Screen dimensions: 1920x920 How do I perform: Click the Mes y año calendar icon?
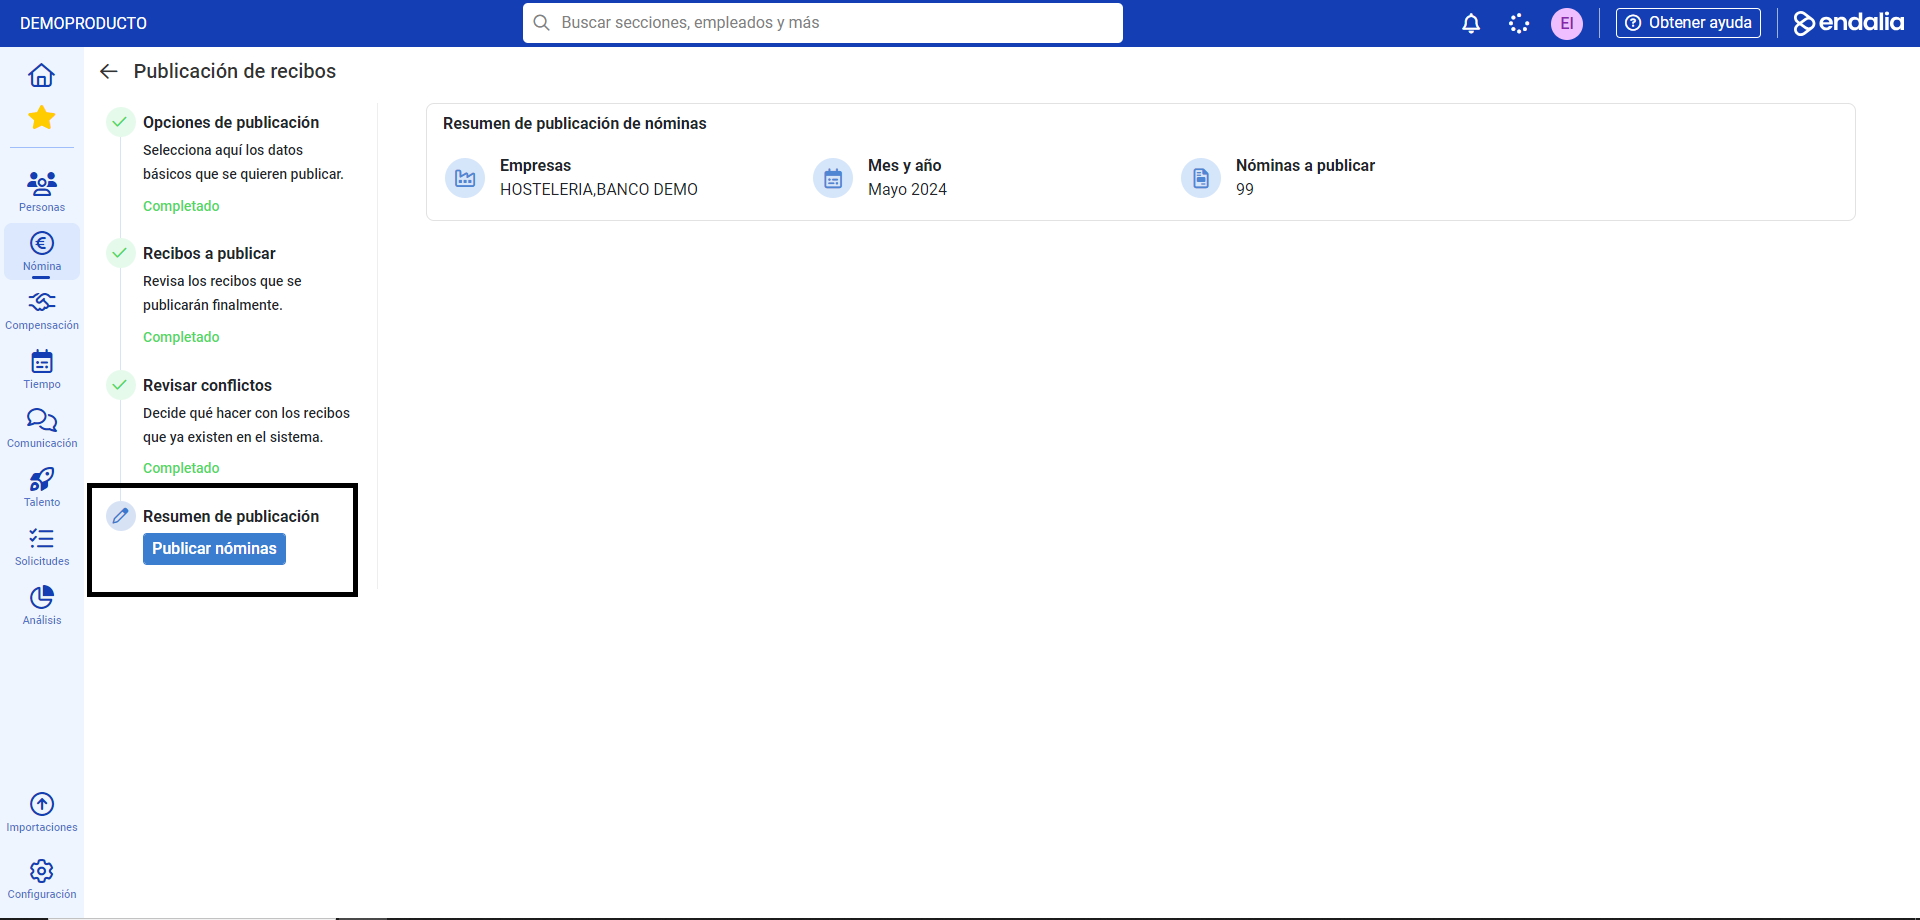point(833,178)
